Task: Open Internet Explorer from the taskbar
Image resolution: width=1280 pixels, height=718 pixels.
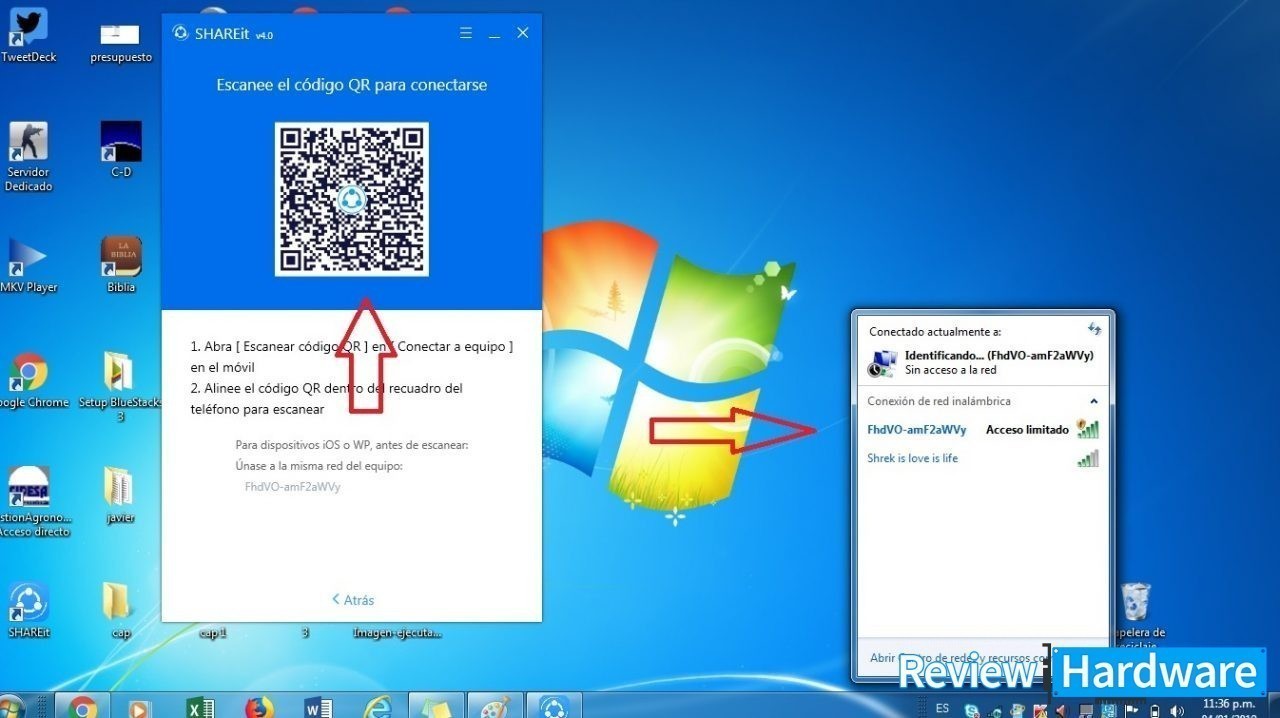Action: [377, 707]
